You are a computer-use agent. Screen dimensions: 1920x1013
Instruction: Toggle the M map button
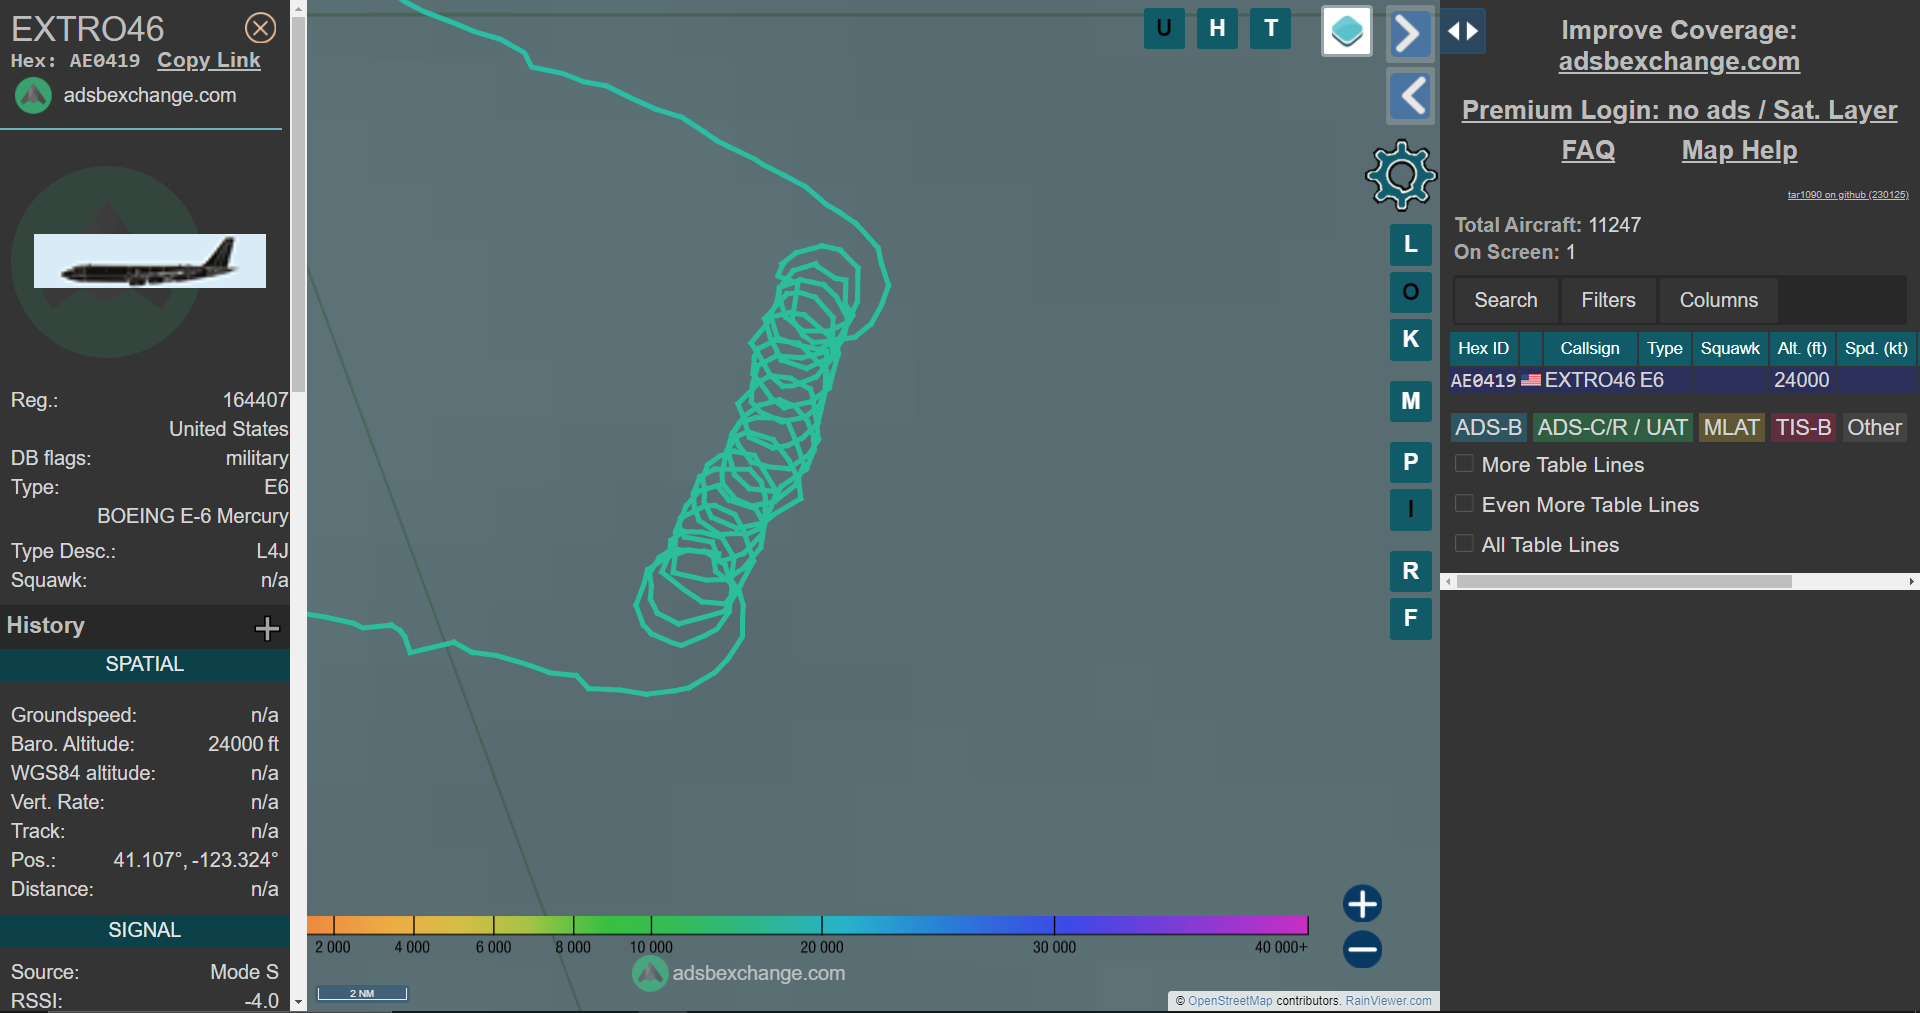point(1411,401)
